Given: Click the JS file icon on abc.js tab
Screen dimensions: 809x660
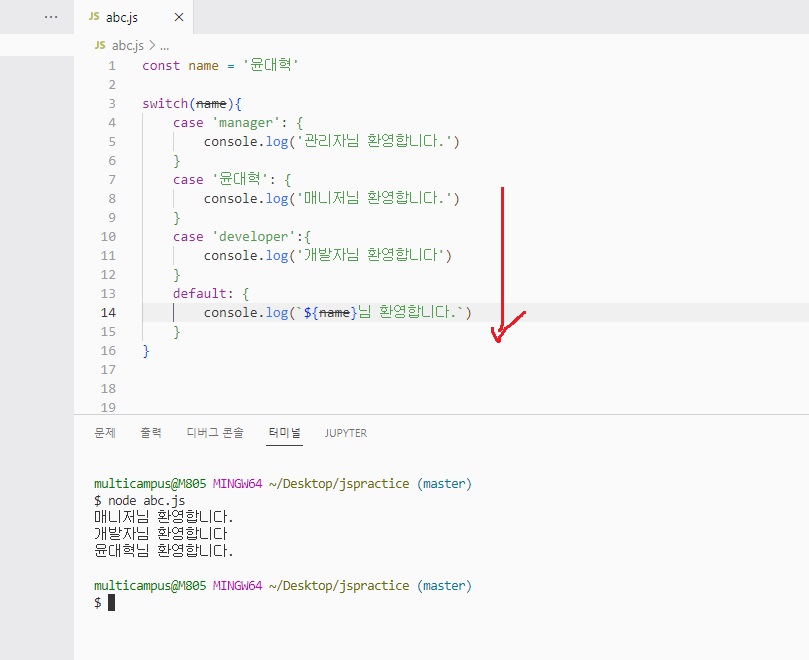Looking at the screenshot, I should point(94,17).
